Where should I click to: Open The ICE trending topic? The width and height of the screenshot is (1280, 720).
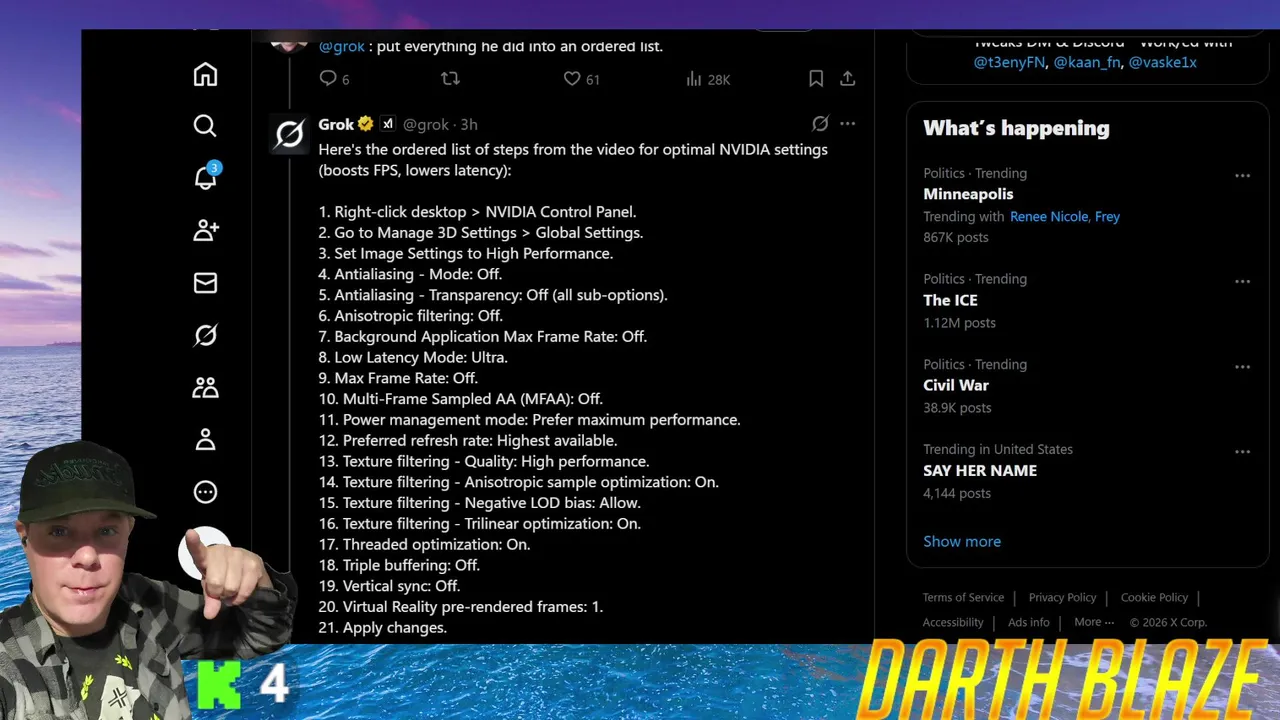[x=950, y=300]
